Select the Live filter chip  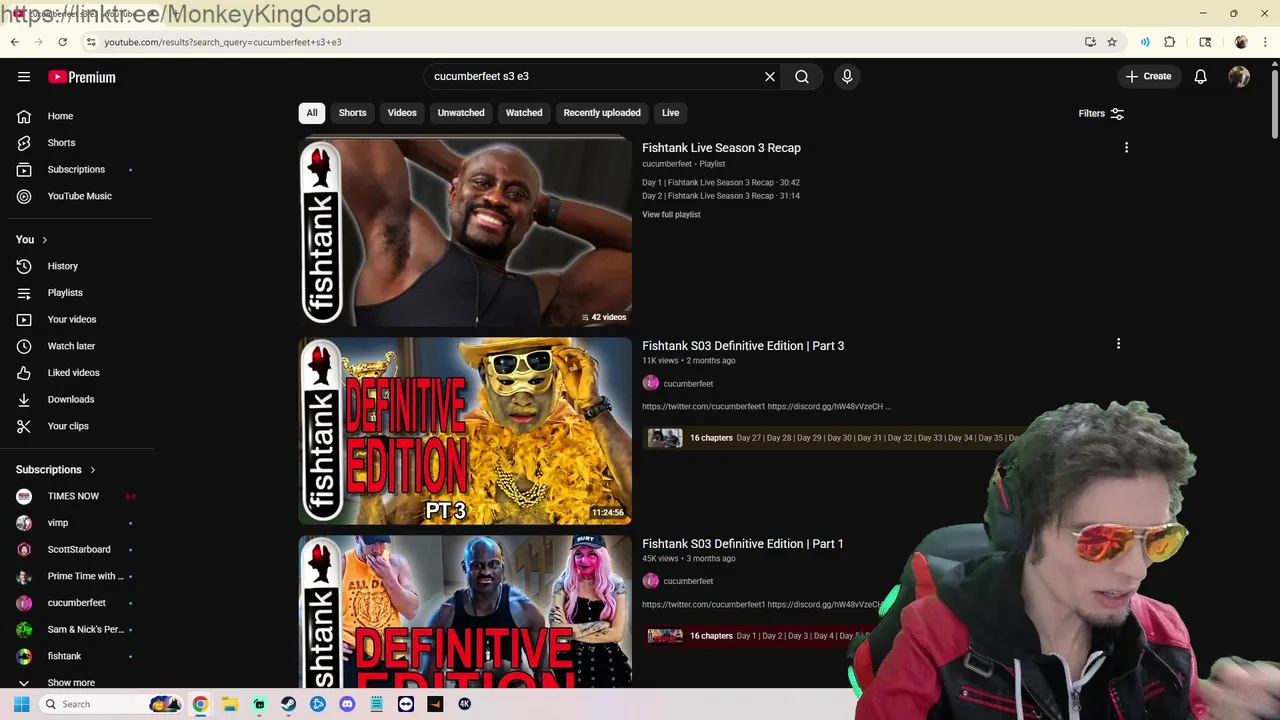tap(670, 113)
